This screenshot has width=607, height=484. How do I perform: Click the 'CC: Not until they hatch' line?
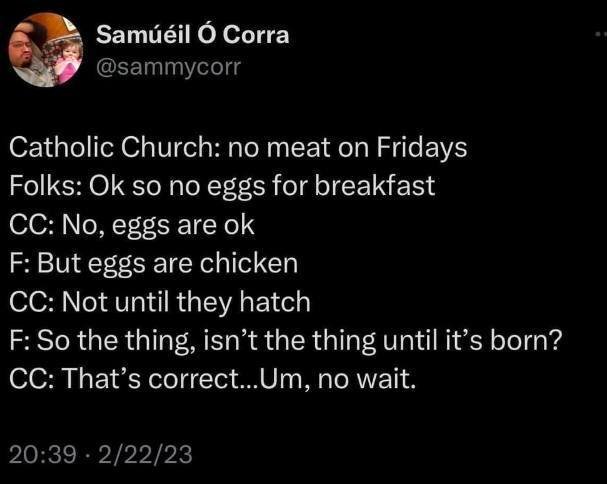160,301
